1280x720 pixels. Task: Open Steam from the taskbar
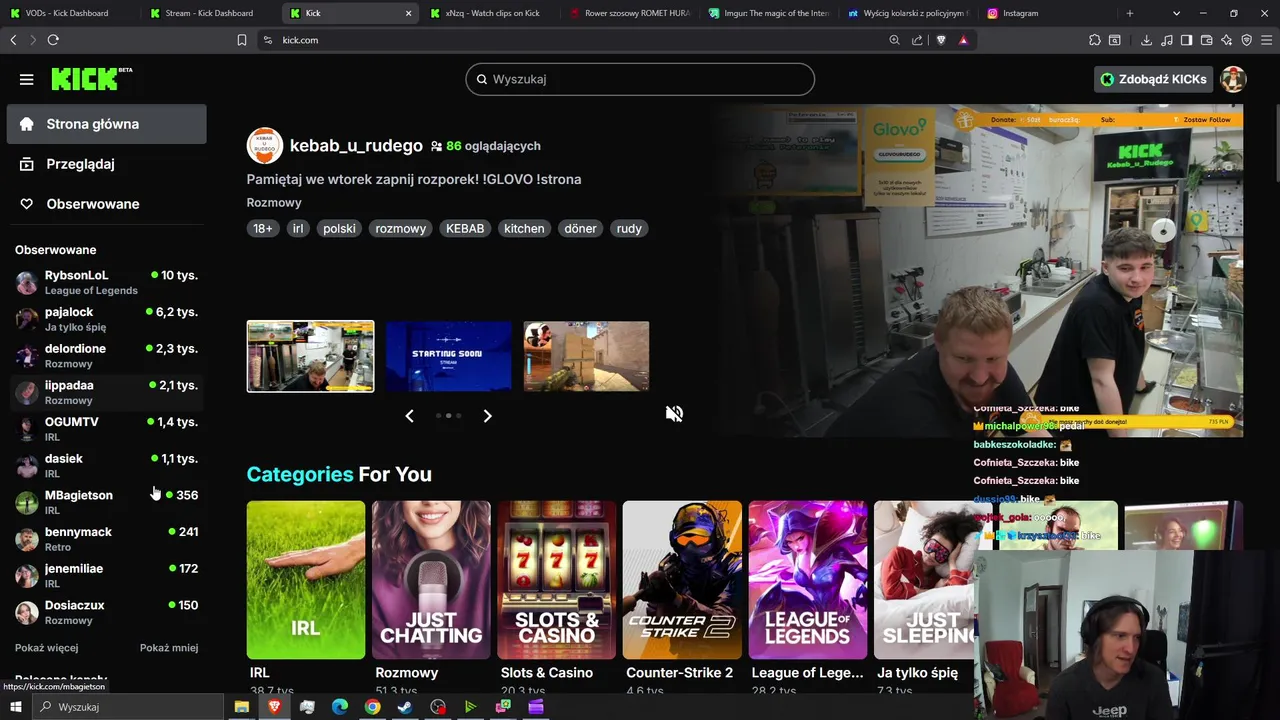coord(405,707)
